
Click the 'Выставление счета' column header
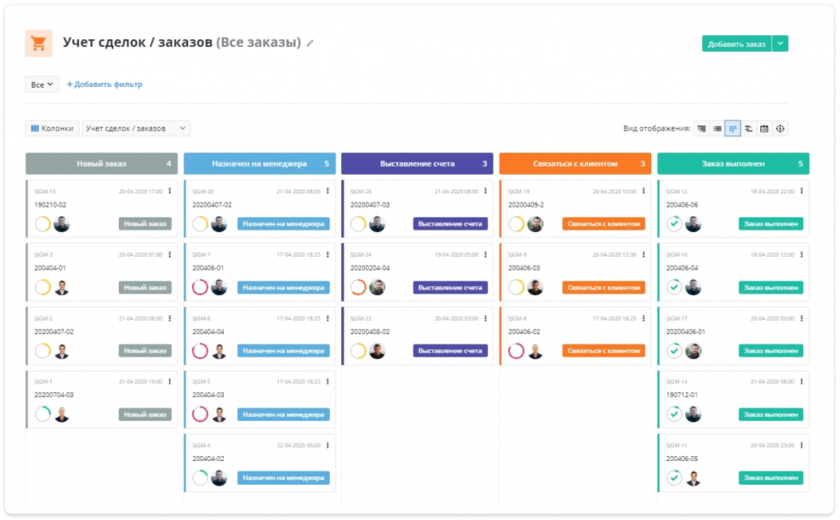417,163
